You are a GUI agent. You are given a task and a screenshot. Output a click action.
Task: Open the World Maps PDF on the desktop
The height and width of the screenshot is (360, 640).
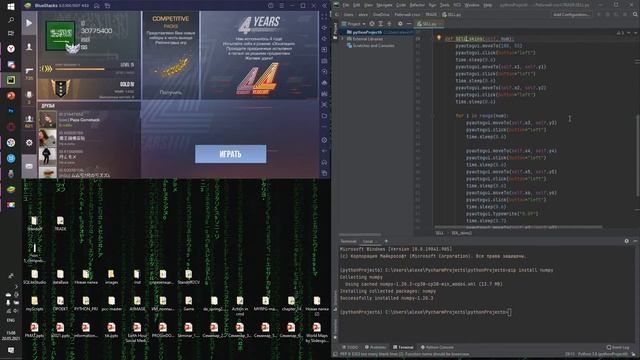[x=316, y=332]
